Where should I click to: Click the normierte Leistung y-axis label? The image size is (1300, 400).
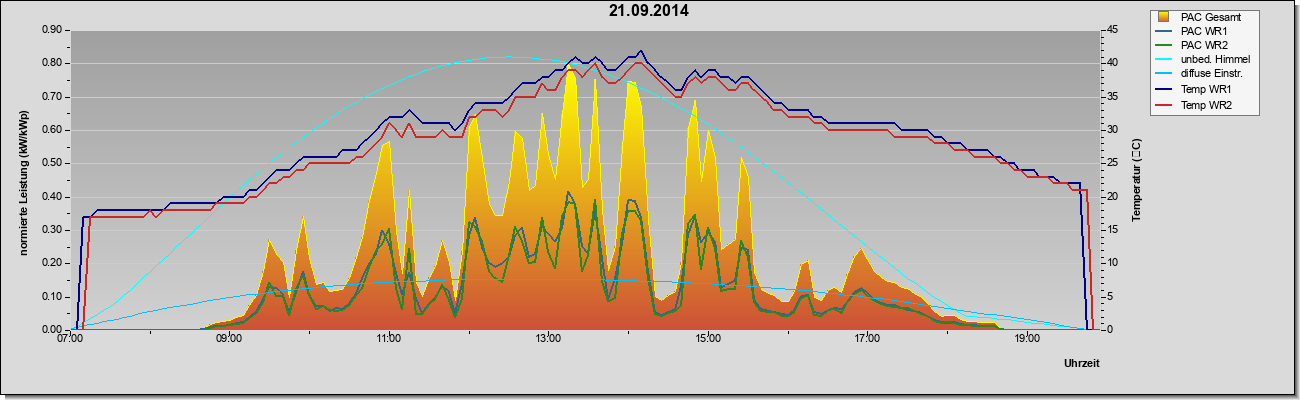[x=22, y=180]
